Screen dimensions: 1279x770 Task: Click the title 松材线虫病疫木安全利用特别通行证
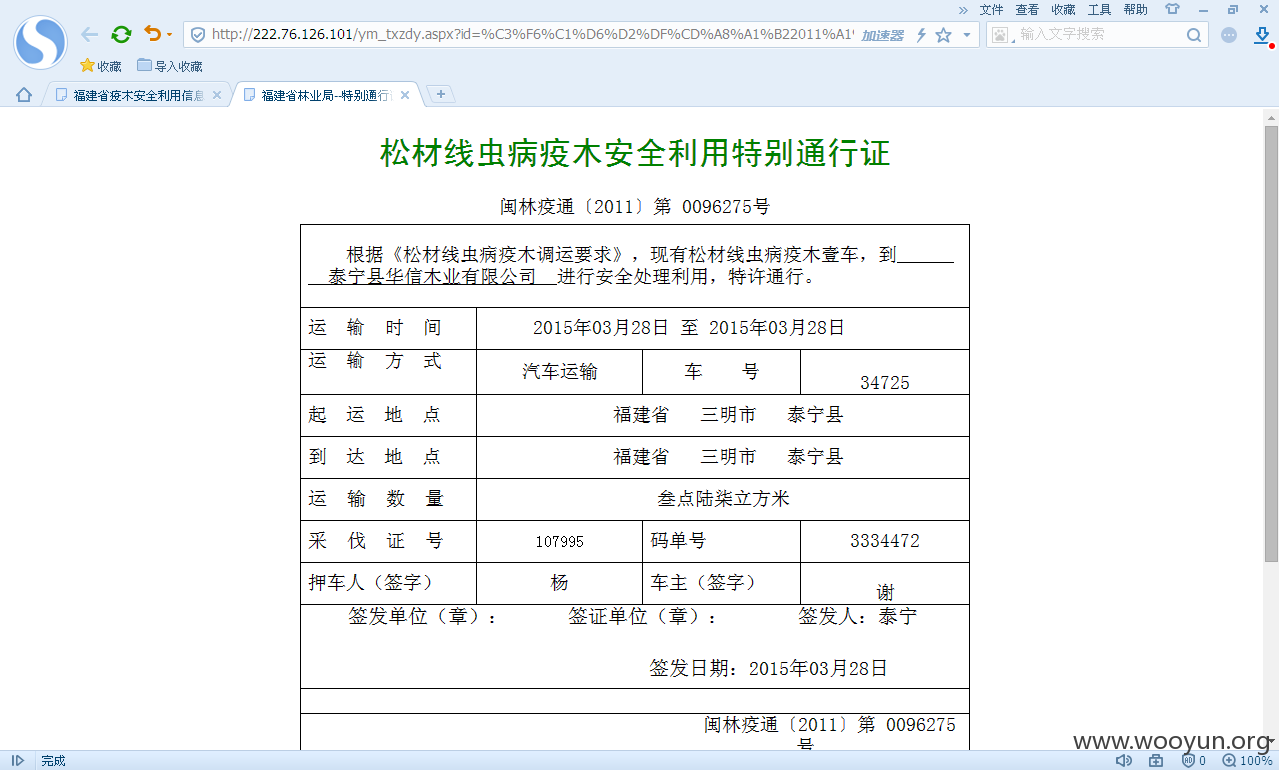(635, 153)
